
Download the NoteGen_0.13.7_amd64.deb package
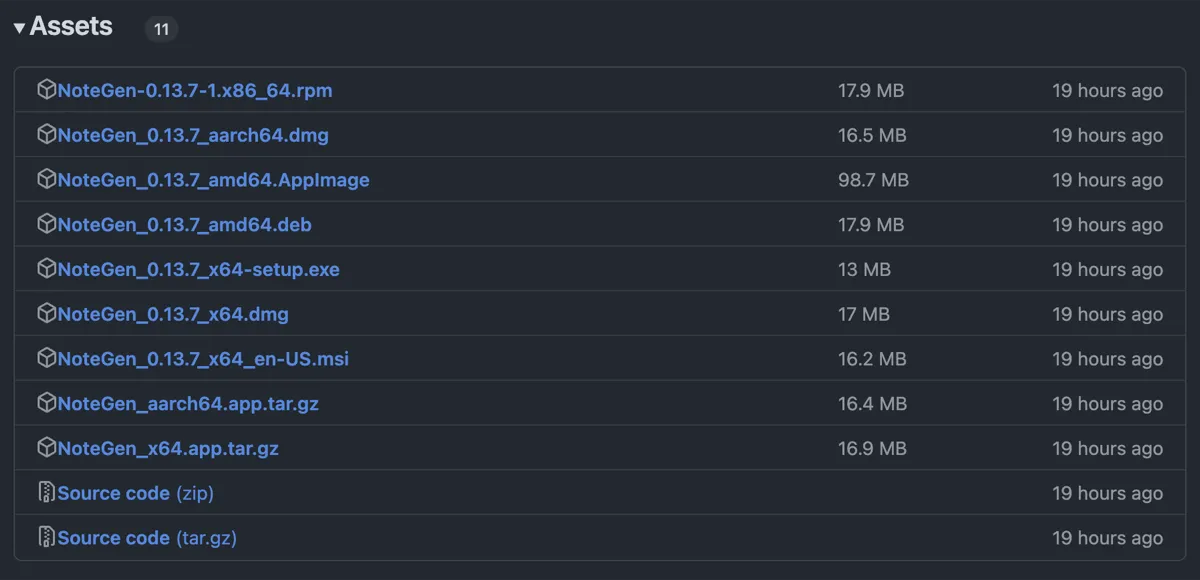tap(185, 225)
